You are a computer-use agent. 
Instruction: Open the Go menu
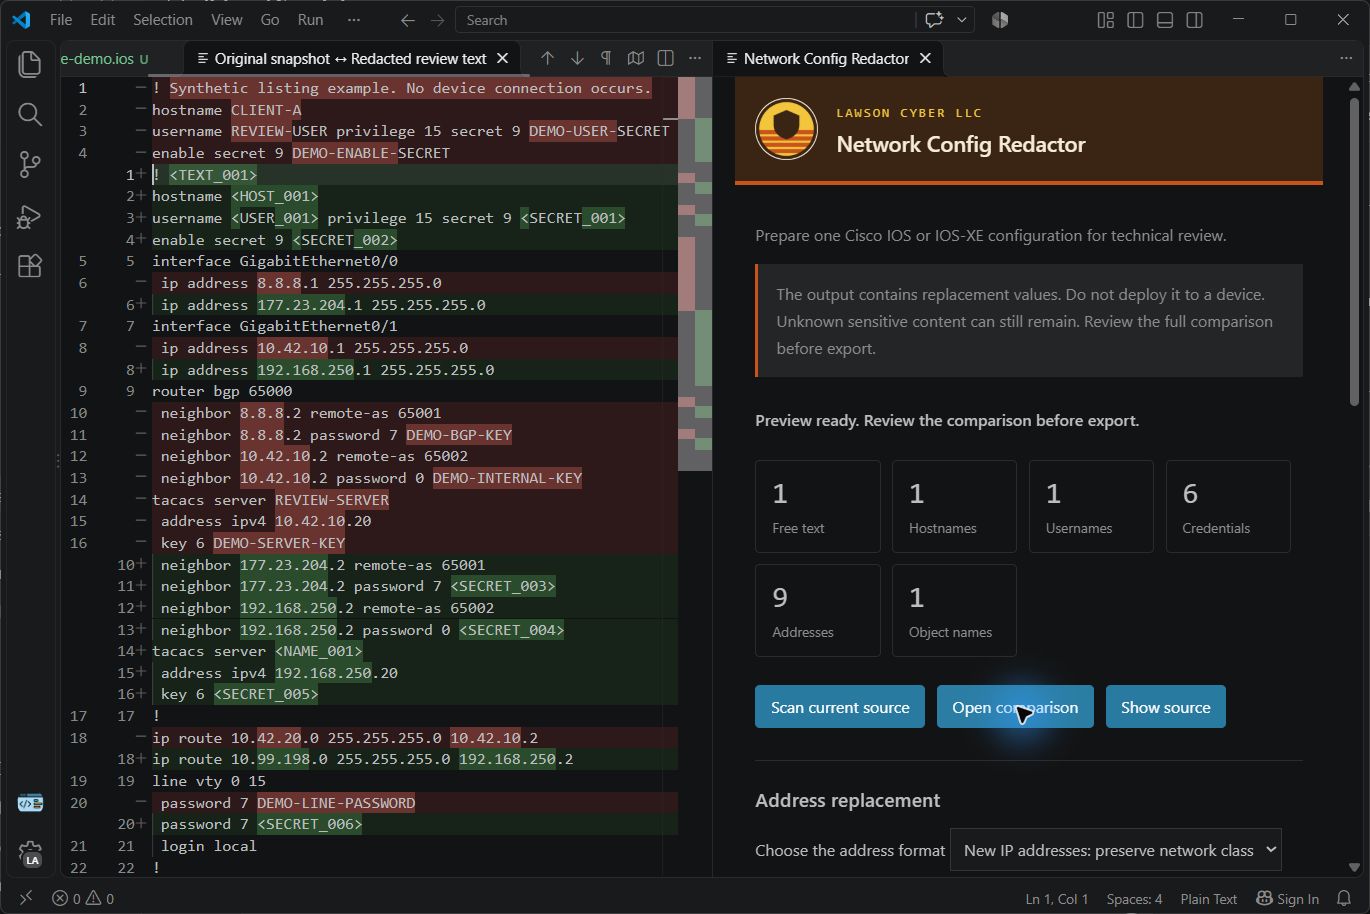pyautogui.click(x=270, y=20)
